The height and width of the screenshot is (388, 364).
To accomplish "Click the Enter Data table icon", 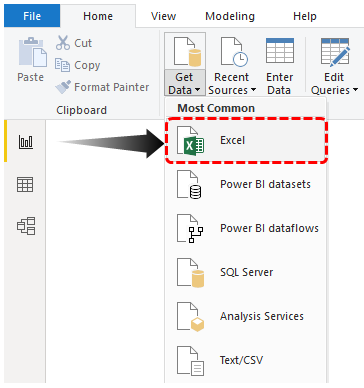I will [x=280, y=51].
